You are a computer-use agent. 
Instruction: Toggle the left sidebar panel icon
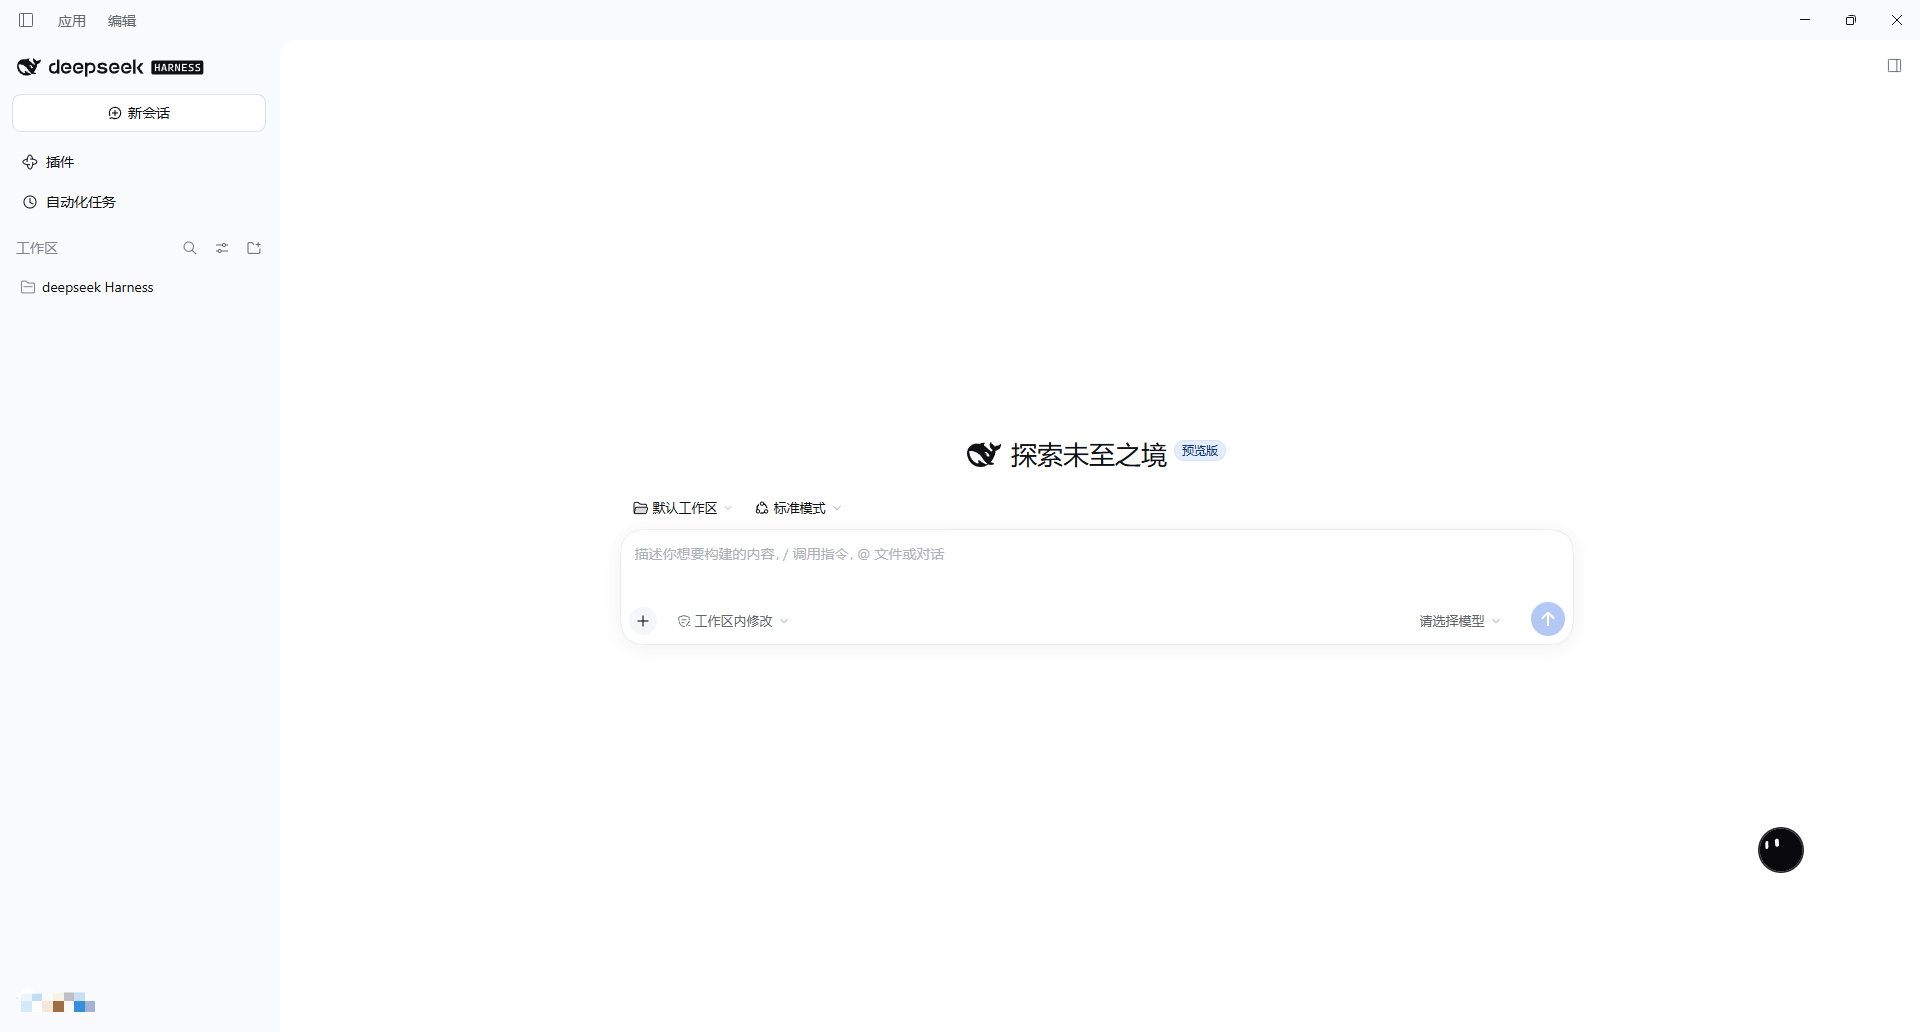(26, 20)
